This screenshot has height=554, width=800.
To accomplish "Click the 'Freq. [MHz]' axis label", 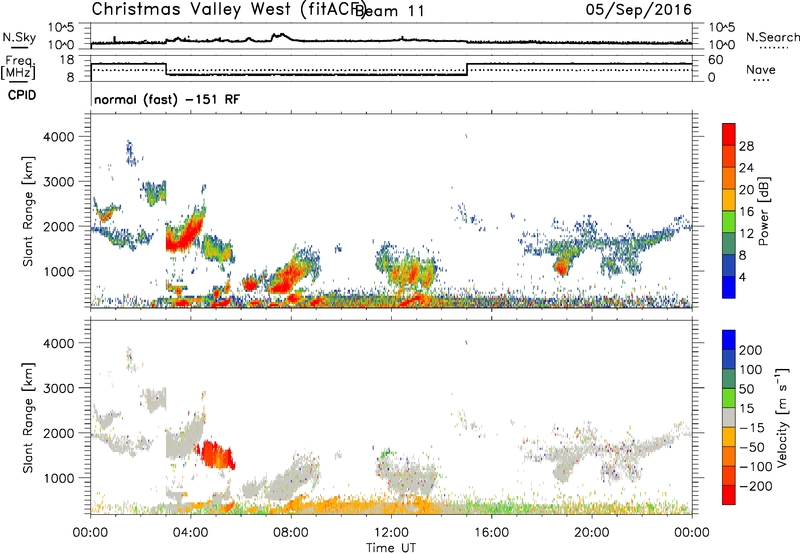I will (x=18, y=68).
